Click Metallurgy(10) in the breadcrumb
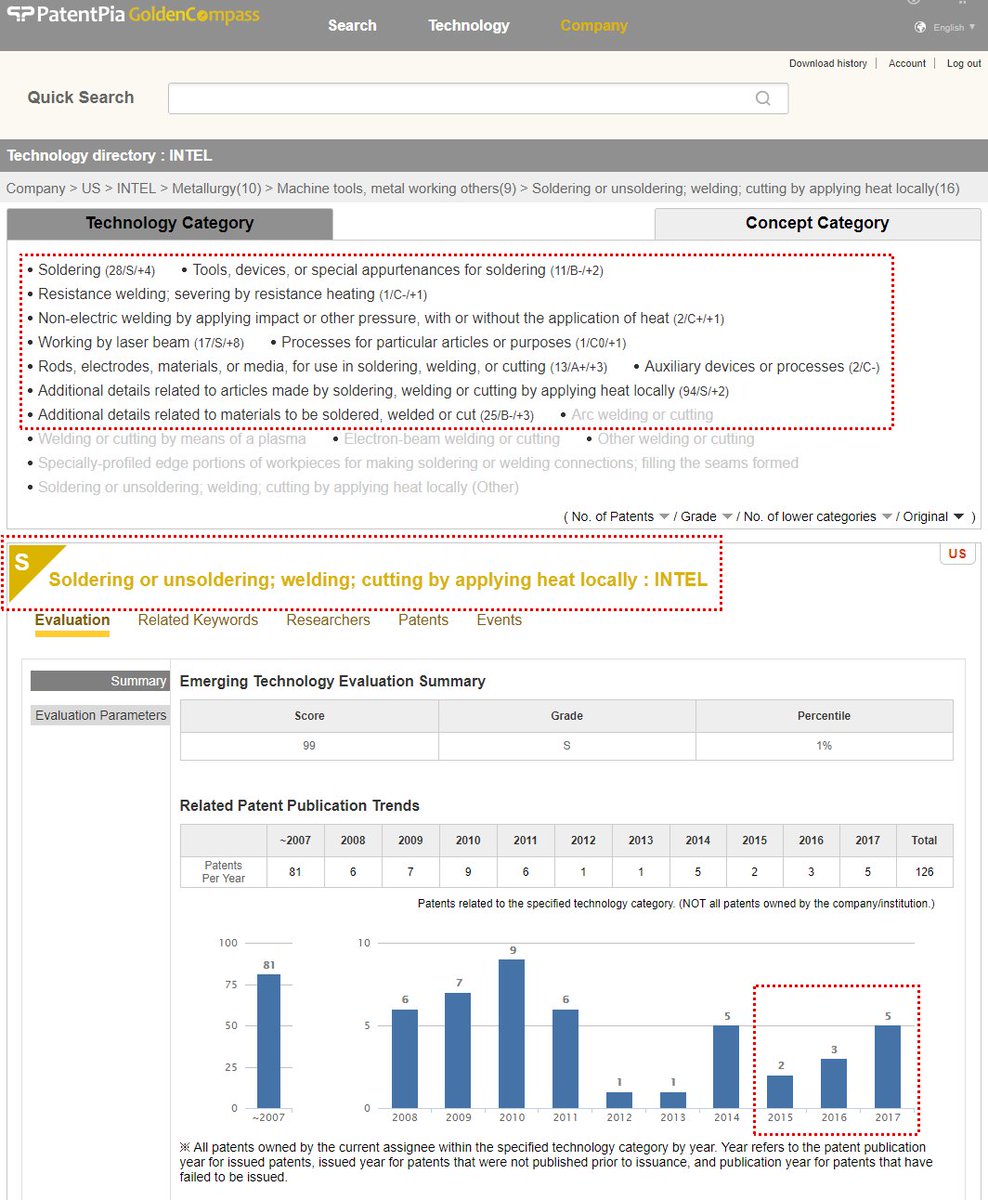 pos(216,188)
